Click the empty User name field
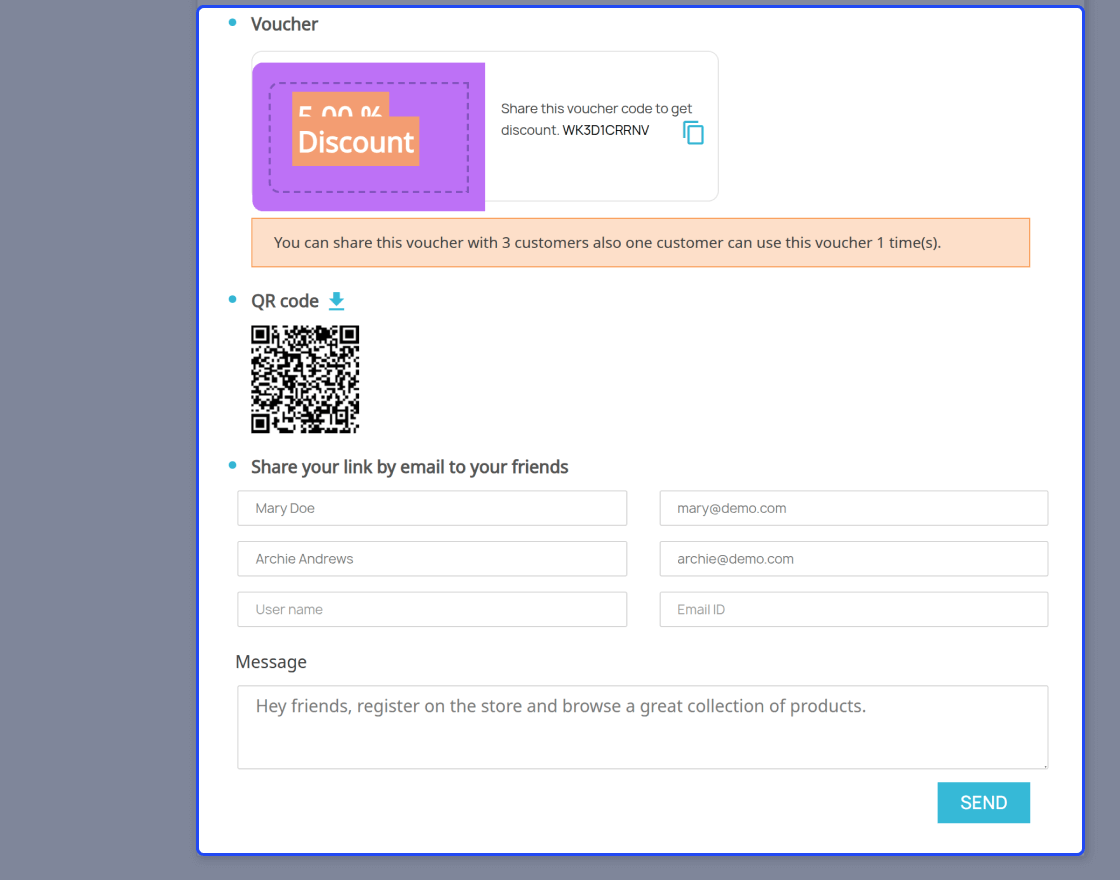The height and width of the screenshot is (880, 1120). 432,609
